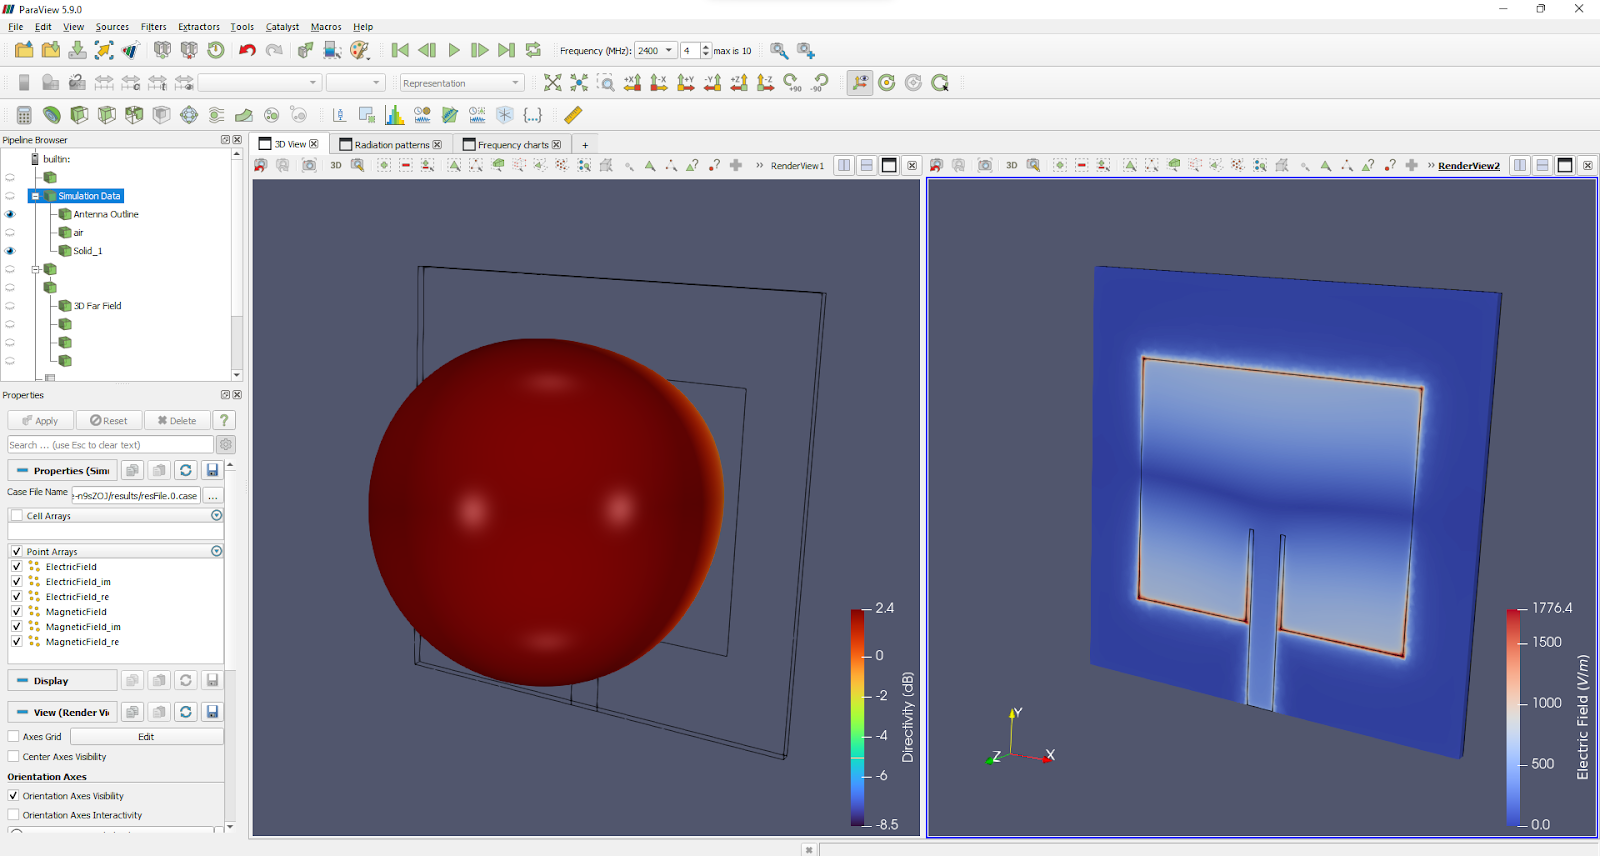This screenshot has width=1600, height=856.
Task: Jump to first frame button
Action: pos(400,50)
